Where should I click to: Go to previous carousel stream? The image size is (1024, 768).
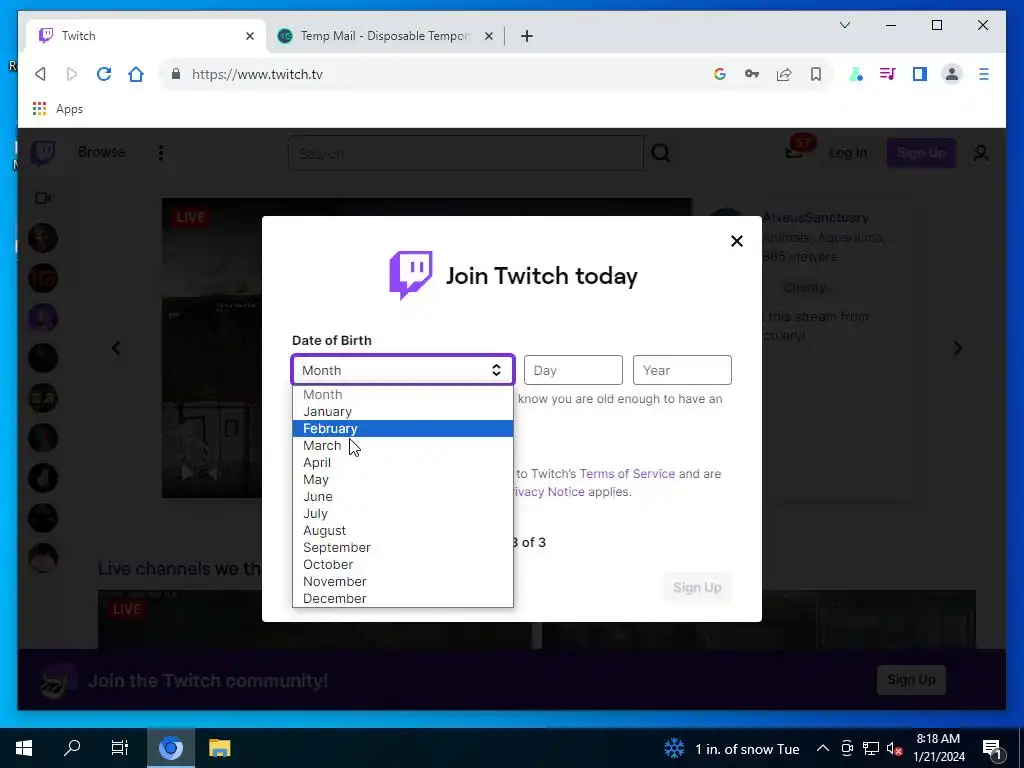pyautogui.click(x=116, y=348)
